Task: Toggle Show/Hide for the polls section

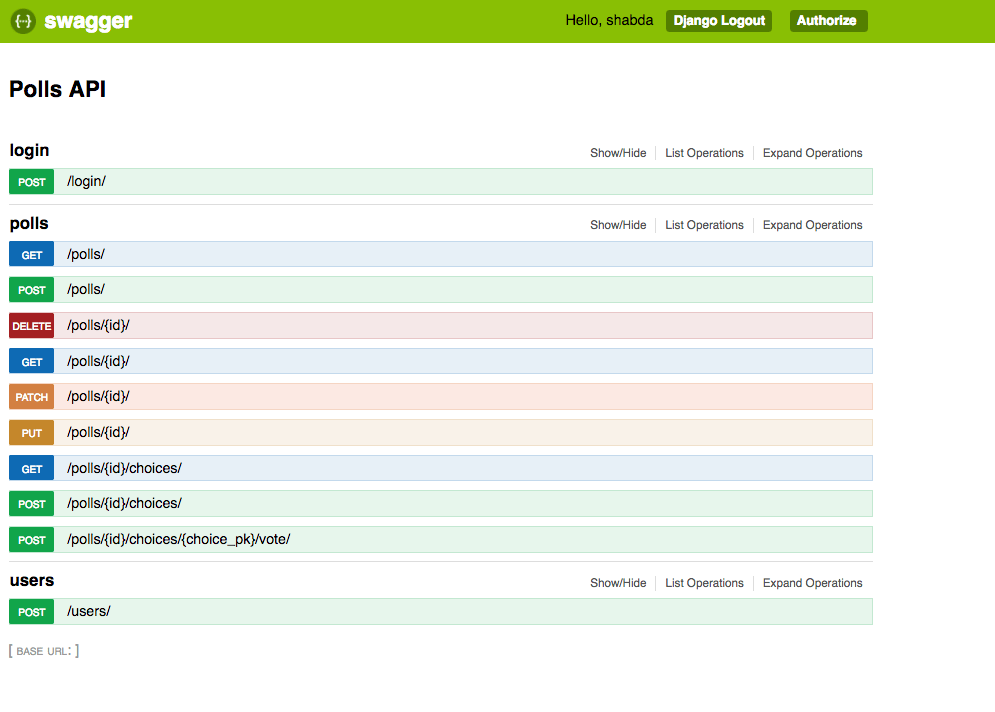Action: click(x=618, y=224)
